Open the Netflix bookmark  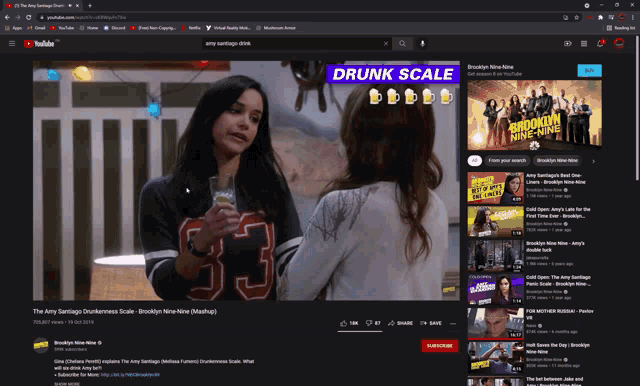click(191, 28)
